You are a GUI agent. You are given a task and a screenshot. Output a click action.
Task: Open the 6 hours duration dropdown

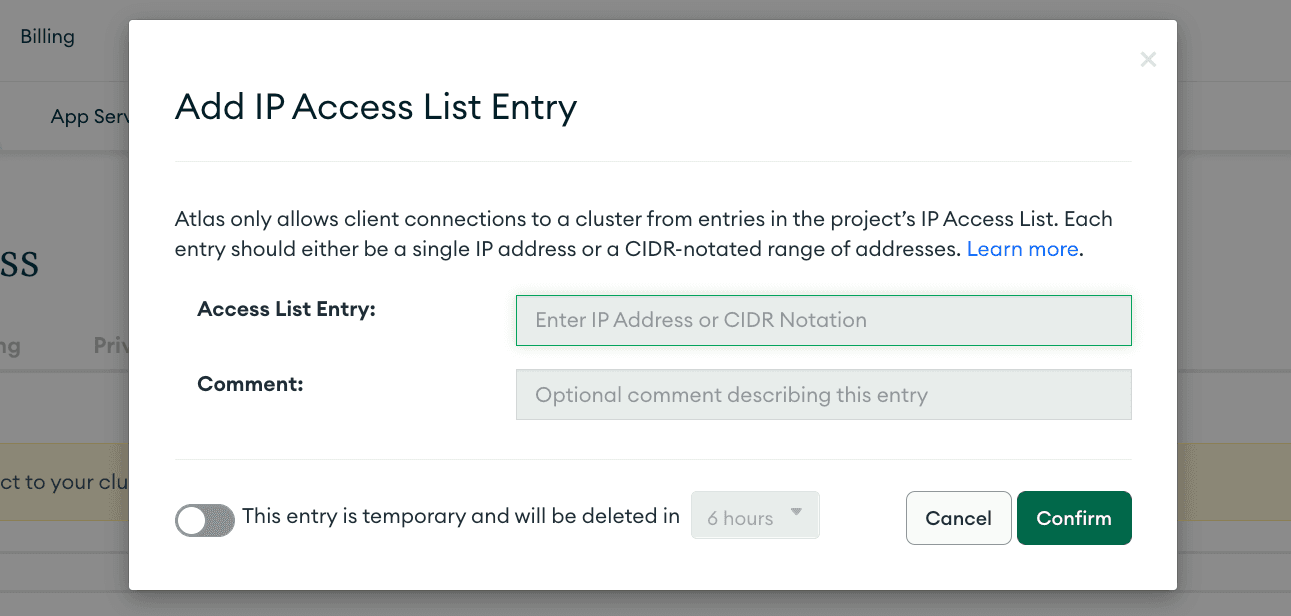[x=754, y=516]
